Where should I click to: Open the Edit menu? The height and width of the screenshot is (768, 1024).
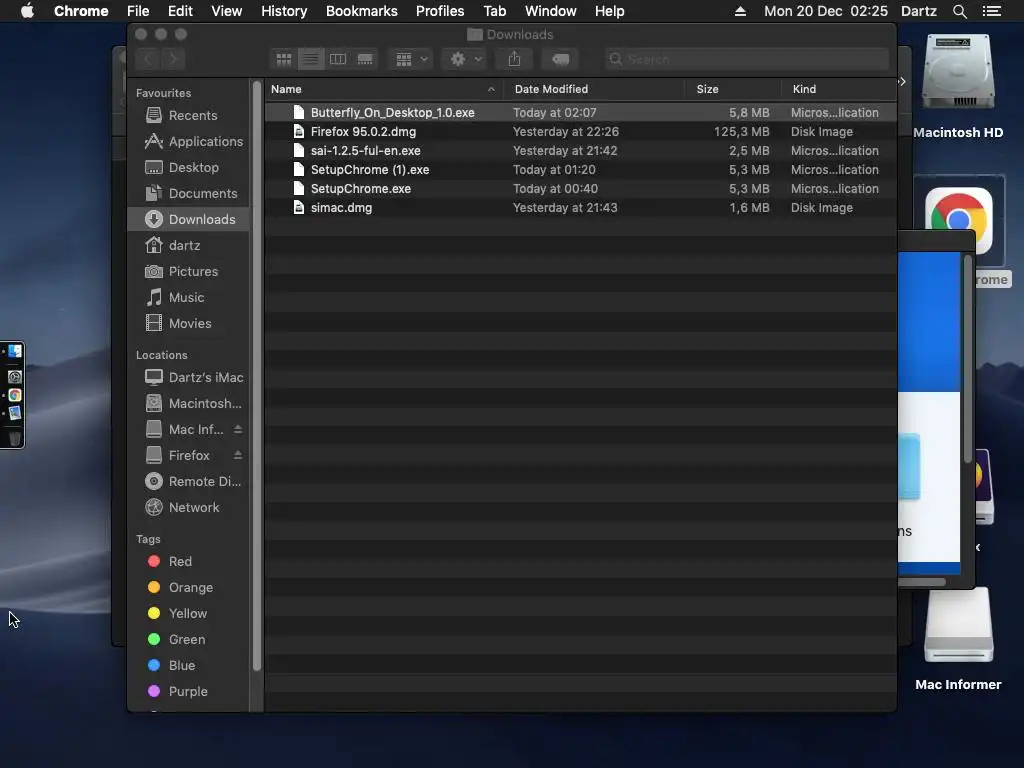[x=180, y=11]
